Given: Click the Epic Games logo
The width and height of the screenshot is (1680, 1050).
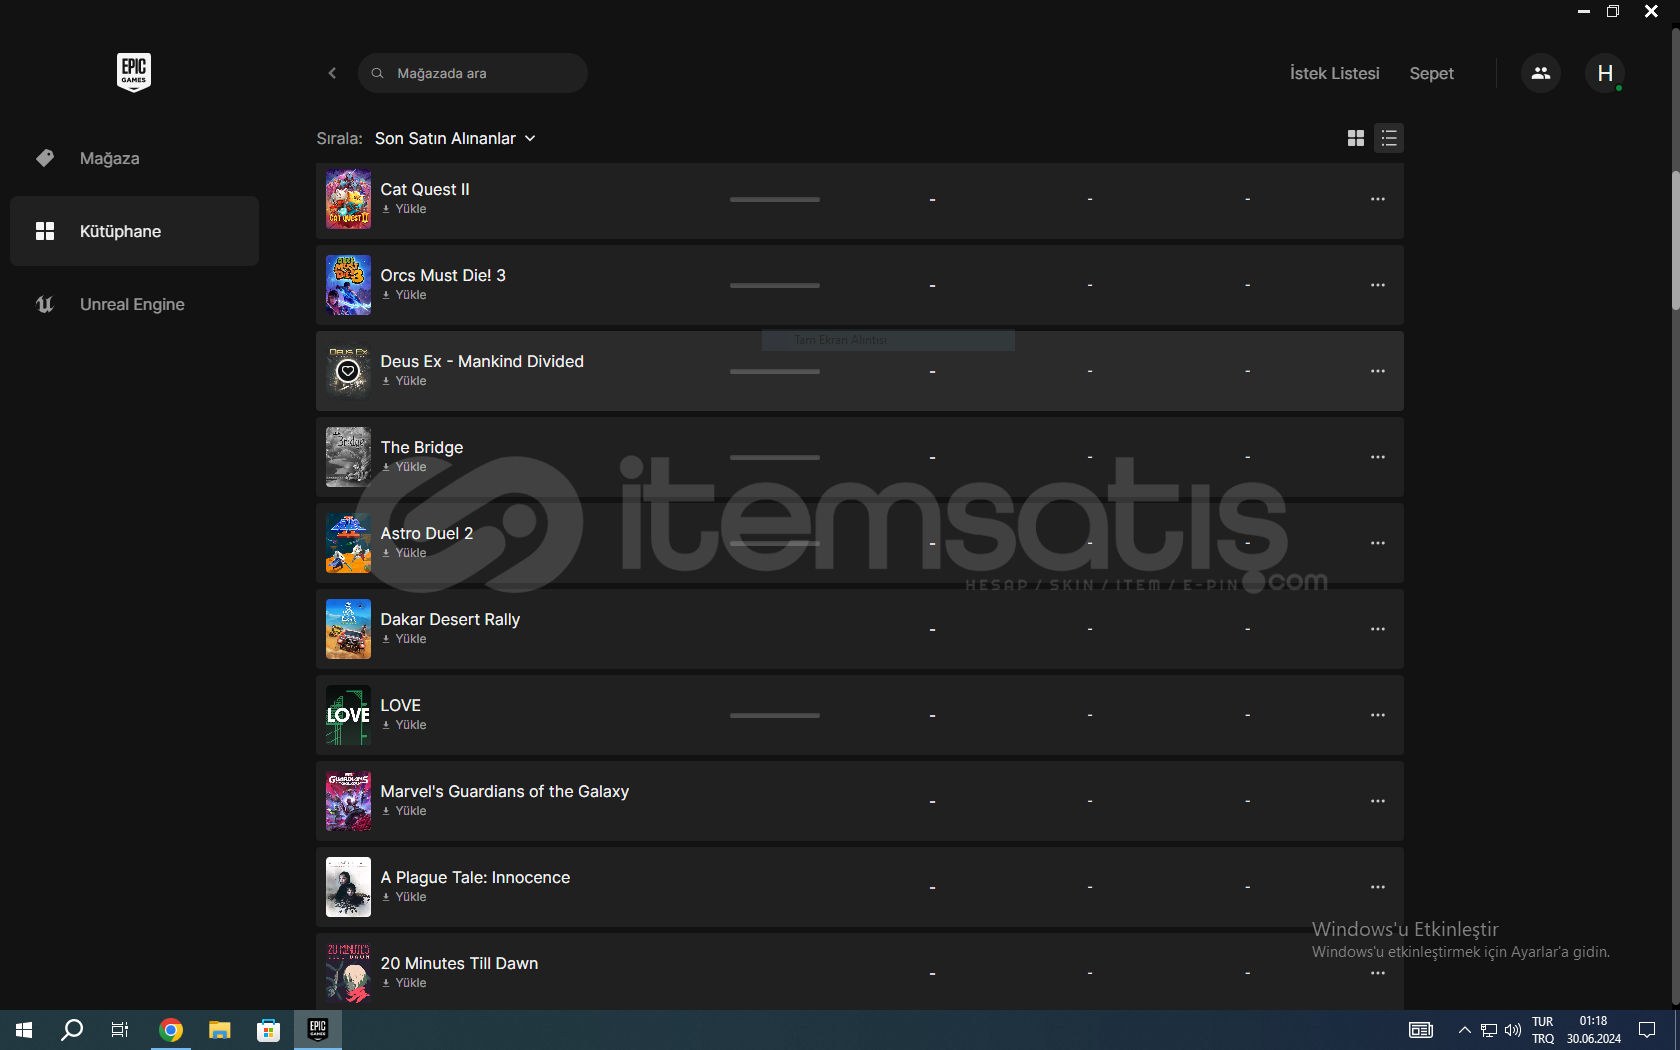Looking at the screenshot, I should coord(134,72).
